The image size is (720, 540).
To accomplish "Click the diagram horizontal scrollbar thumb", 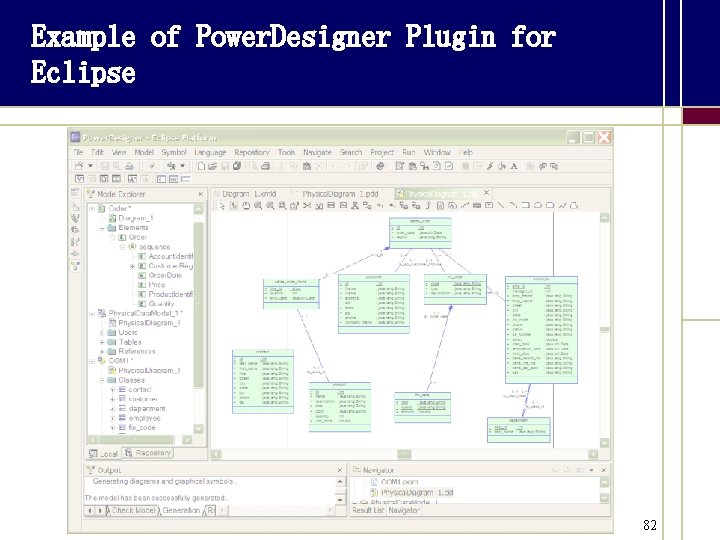I will pos(404,455).
